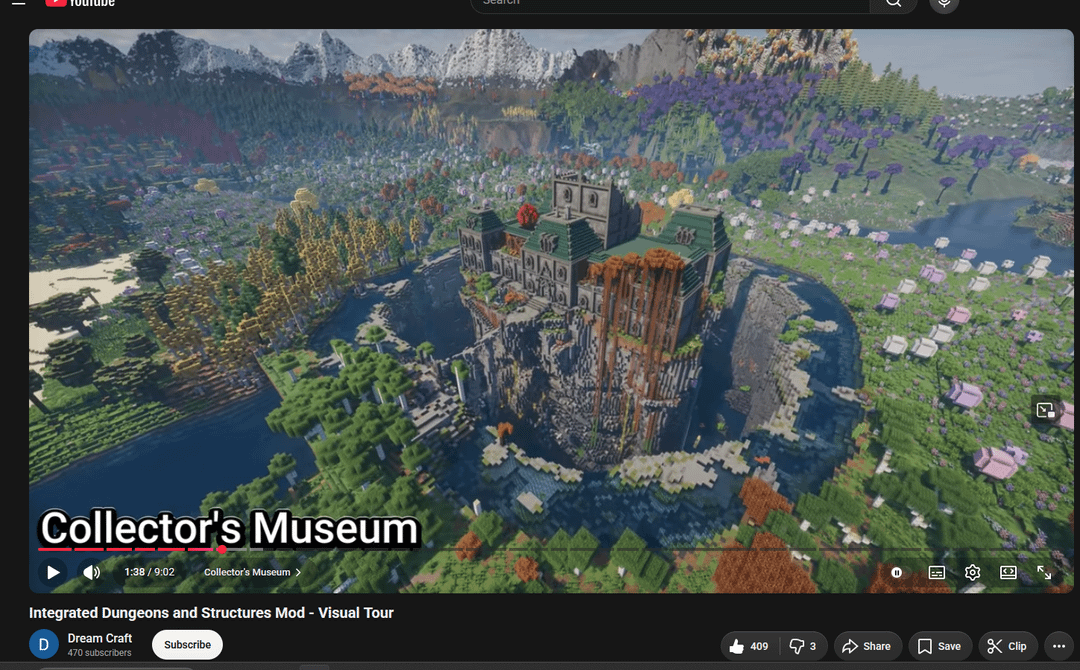Share this video
The width and height of the screenshot is (1080, 670).
pyautogui.click(x=866, y=646)
